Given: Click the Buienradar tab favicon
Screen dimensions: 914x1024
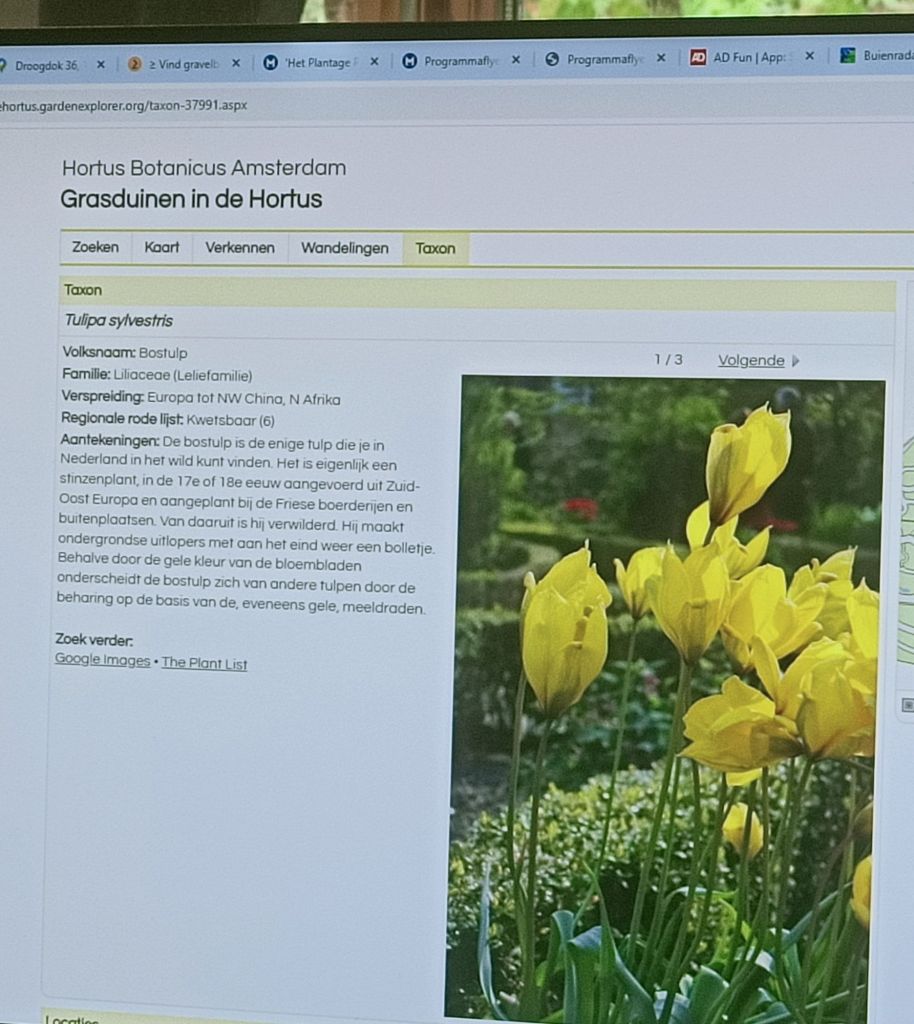Looking at the screenshot, I should click(848, 55).
